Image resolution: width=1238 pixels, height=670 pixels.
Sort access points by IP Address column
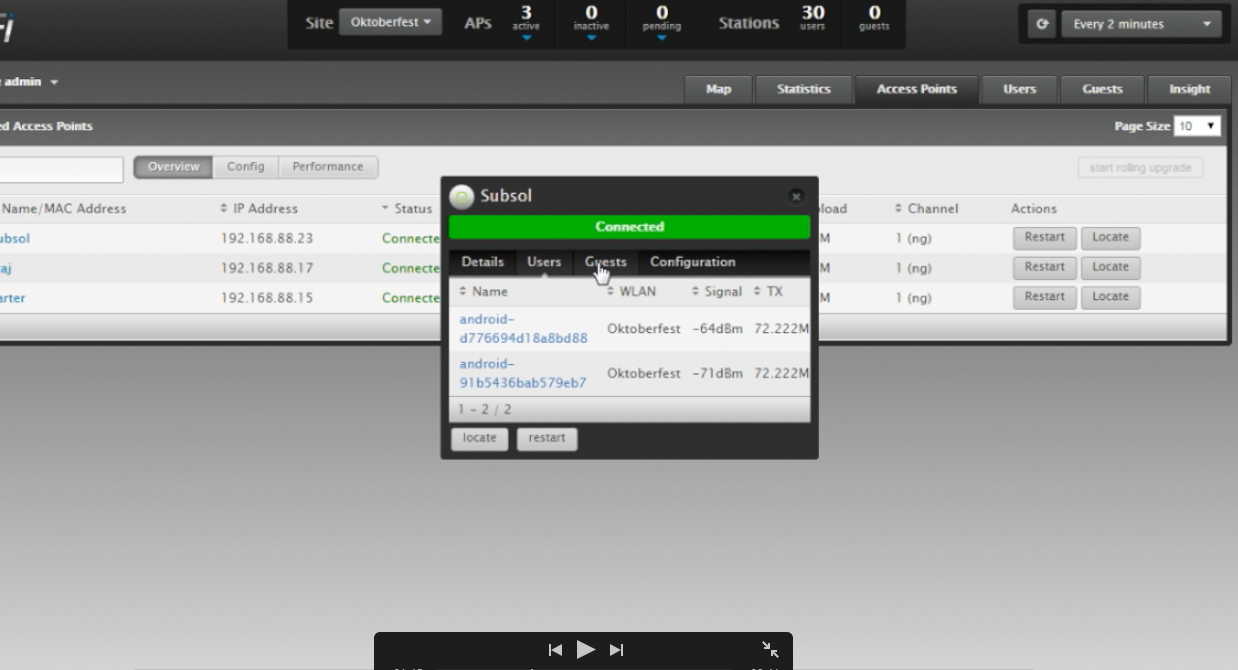[259, 209]
